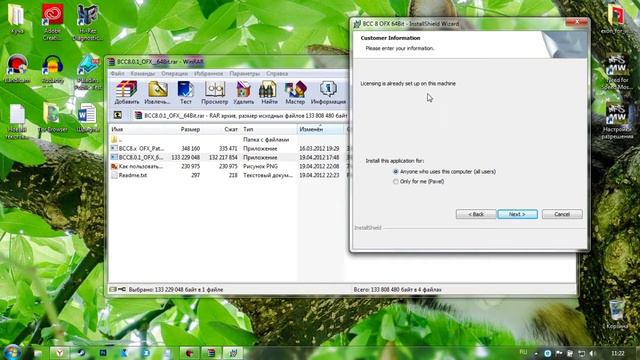Switch to InstallShield wizard taskbar button
Viewport: 640px width, 360px height.
233,353
